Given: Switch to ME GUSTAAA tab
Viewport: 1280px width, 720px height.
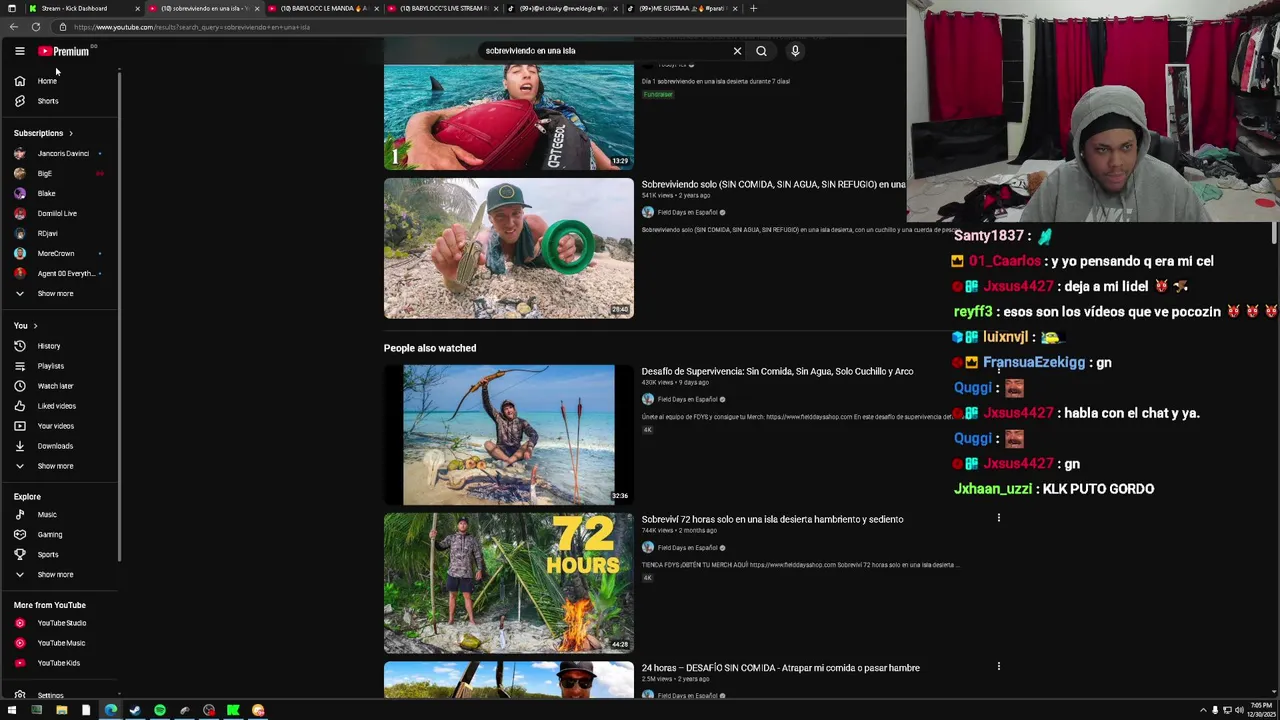Looking at the screenshot, I should click(682, 8).
